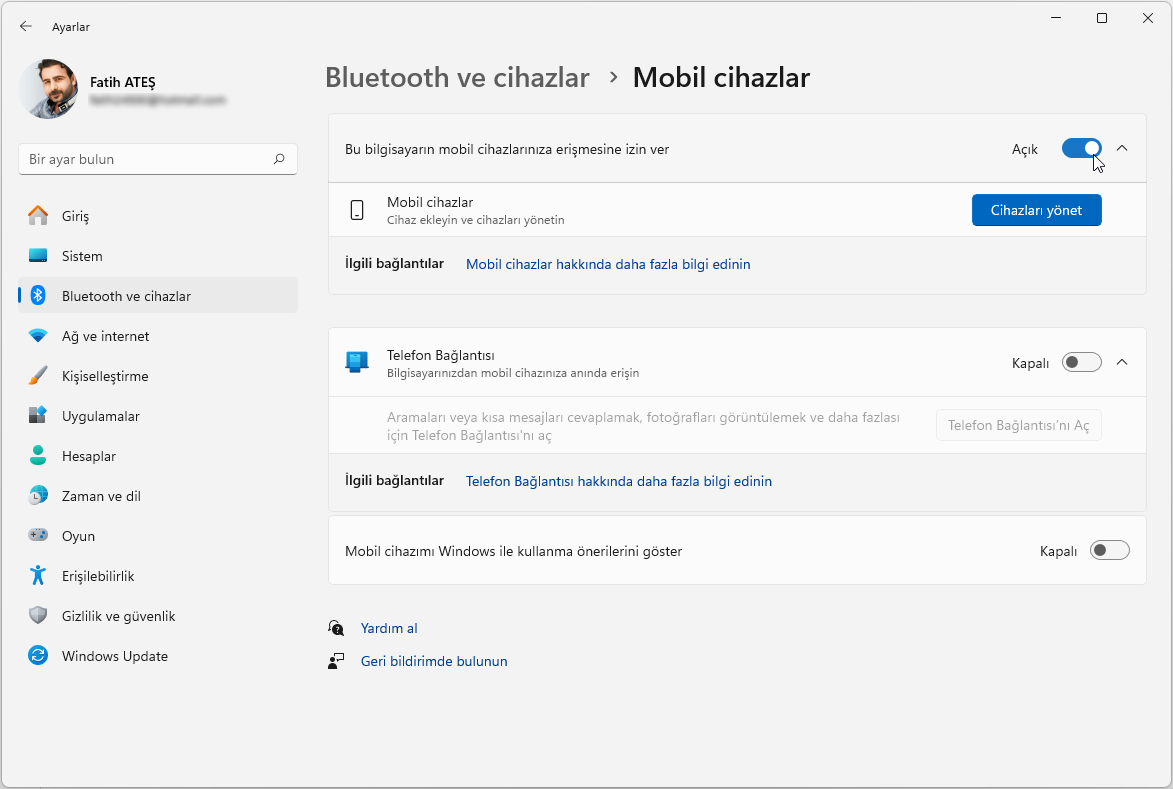Viewport: 1173px width, 789px height.
Task: Collapse the mobile device access section chevron
Action: point(1122,149)
